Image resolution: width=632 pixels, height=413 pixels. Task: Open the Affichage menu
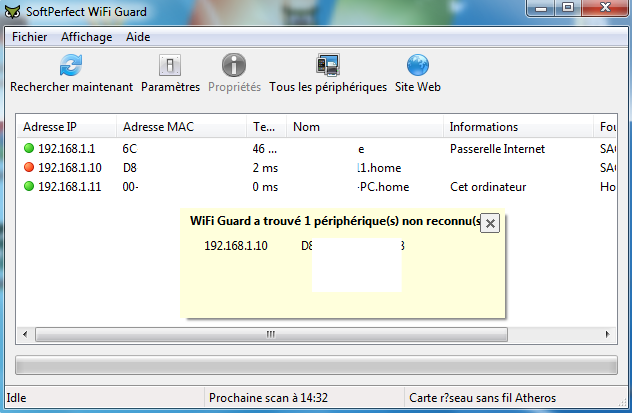coord(87,37)
